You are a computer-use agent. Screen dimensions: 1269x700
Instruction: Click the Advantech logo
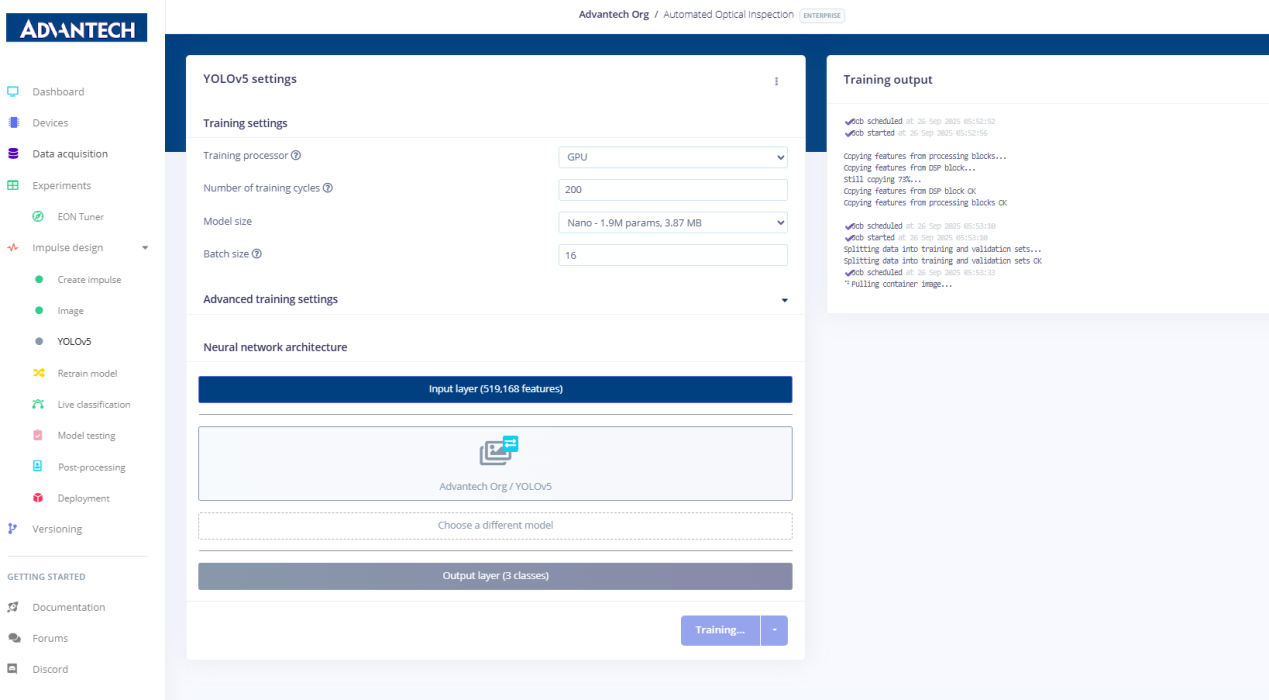(77, 29)
